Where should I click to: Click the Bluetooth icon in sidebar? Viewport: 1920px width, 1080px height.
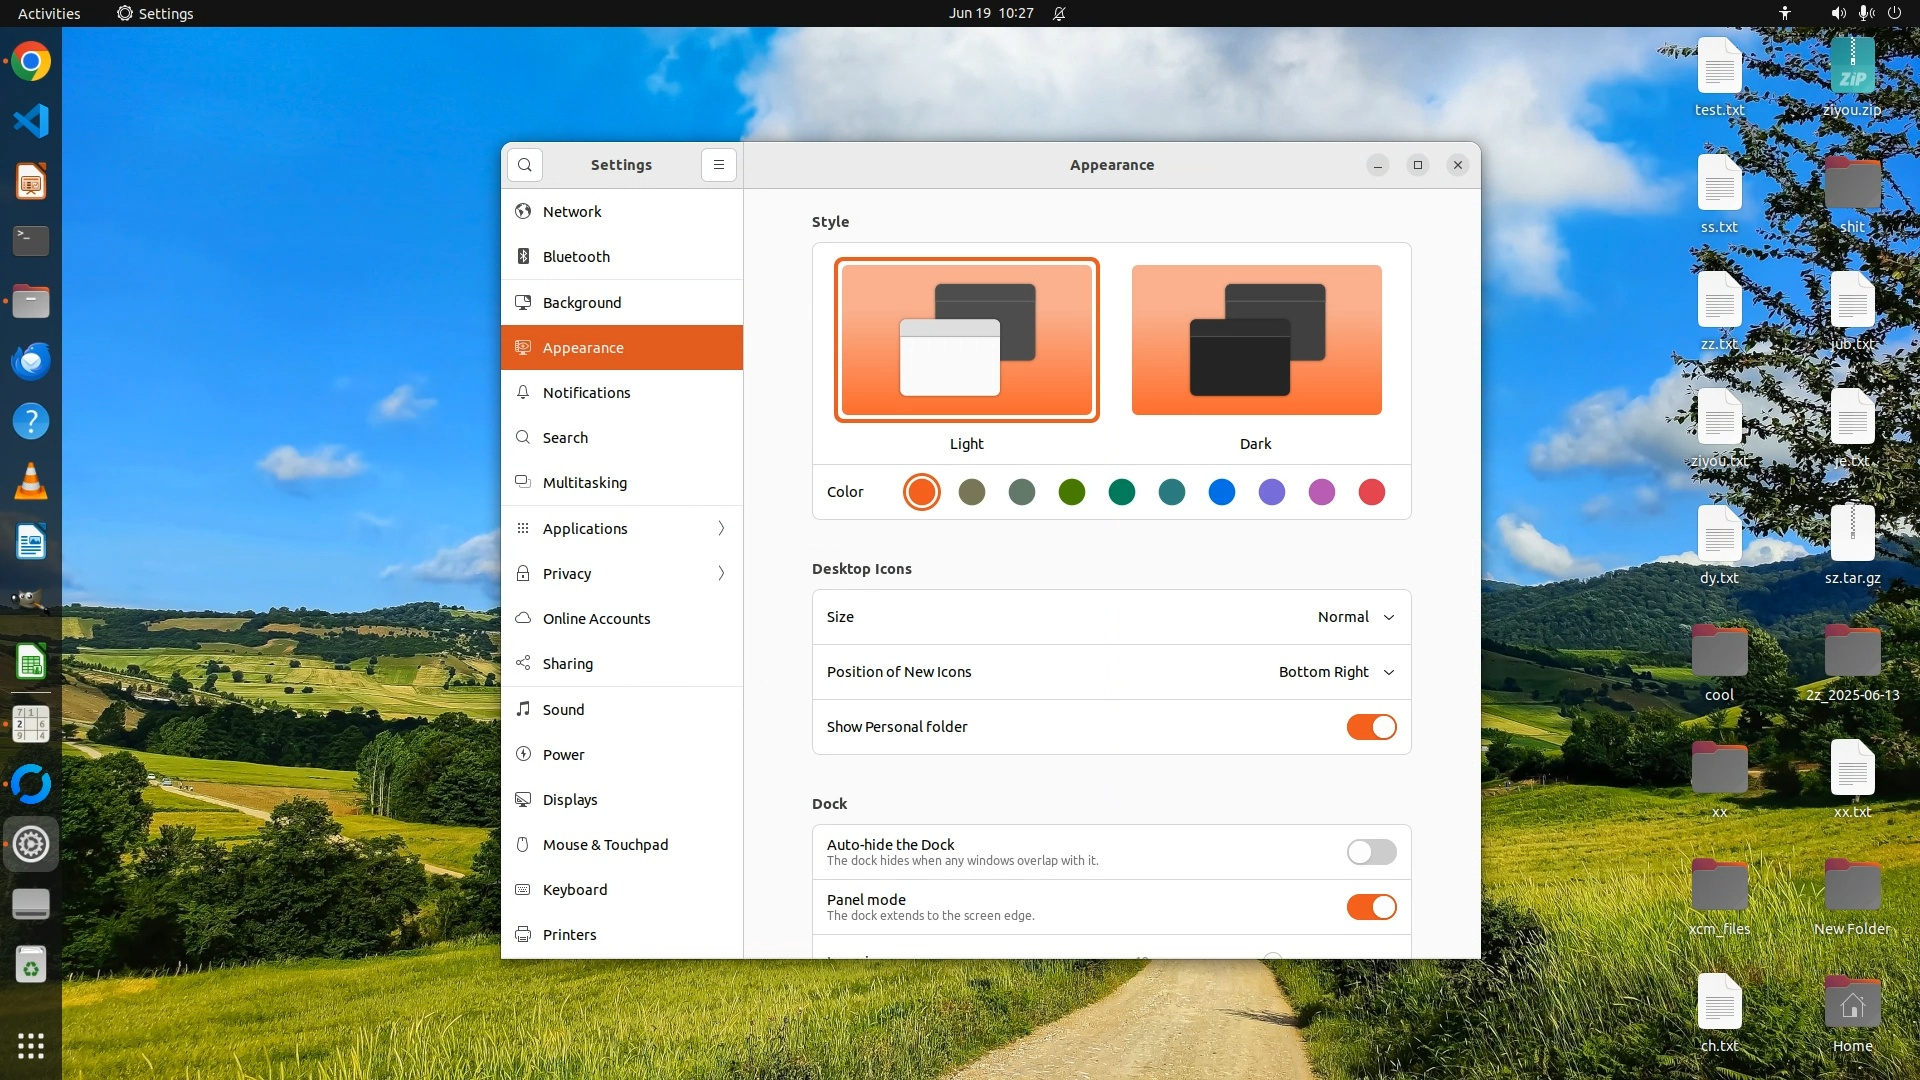tap(523, 257)
